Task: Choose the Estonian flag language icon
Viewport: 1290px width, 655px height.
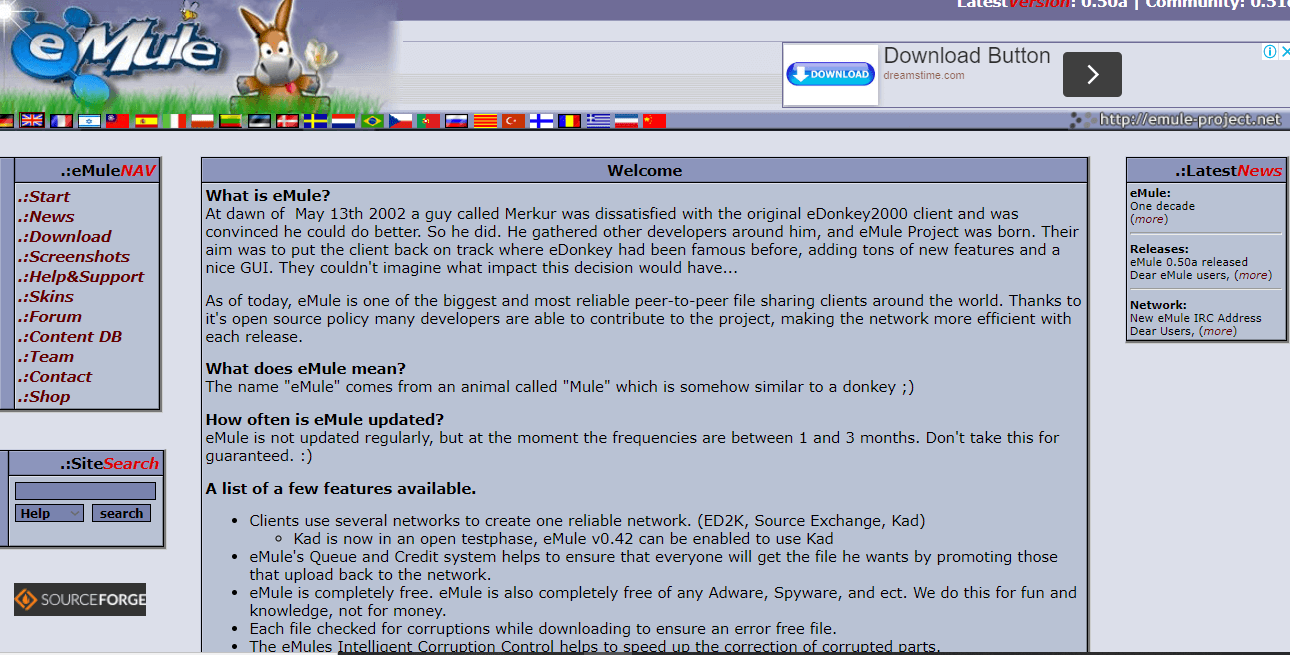Action: (x=259, y=120)
